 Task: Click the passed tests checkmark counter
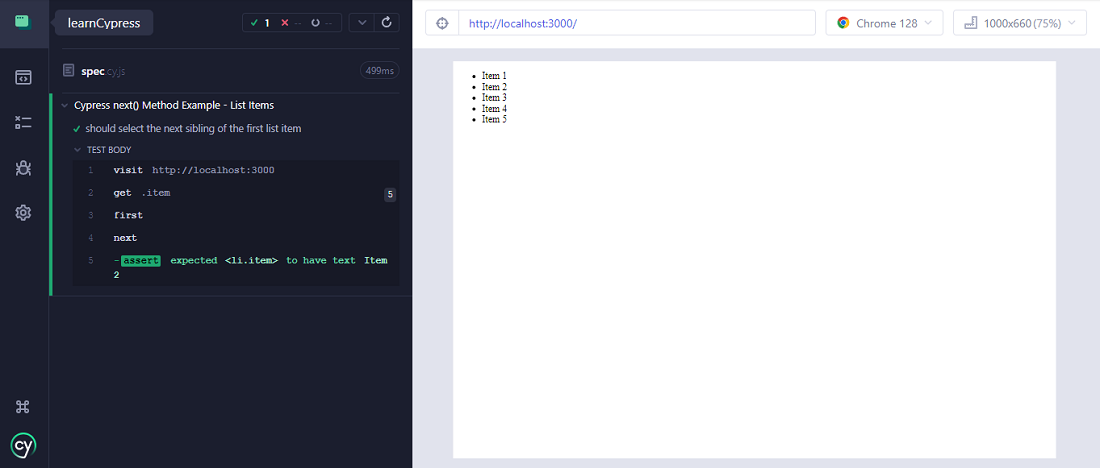pyautogui.click(x=260, y=23)
